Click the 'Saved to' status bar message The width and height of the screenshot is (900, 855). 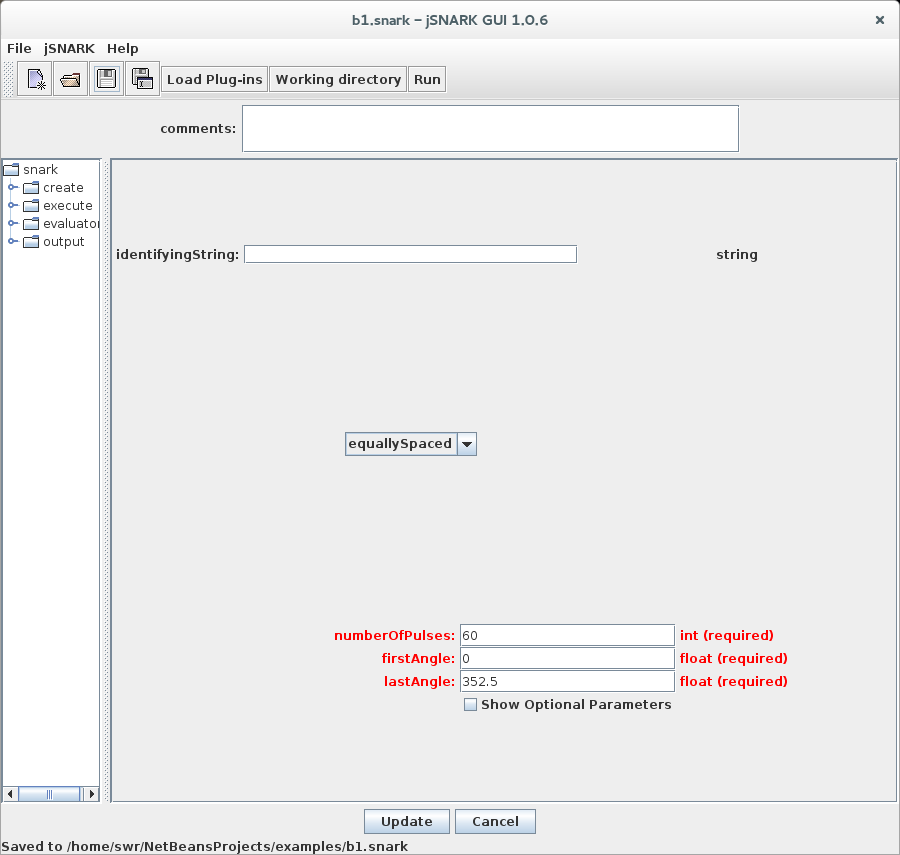coord(205,846)
